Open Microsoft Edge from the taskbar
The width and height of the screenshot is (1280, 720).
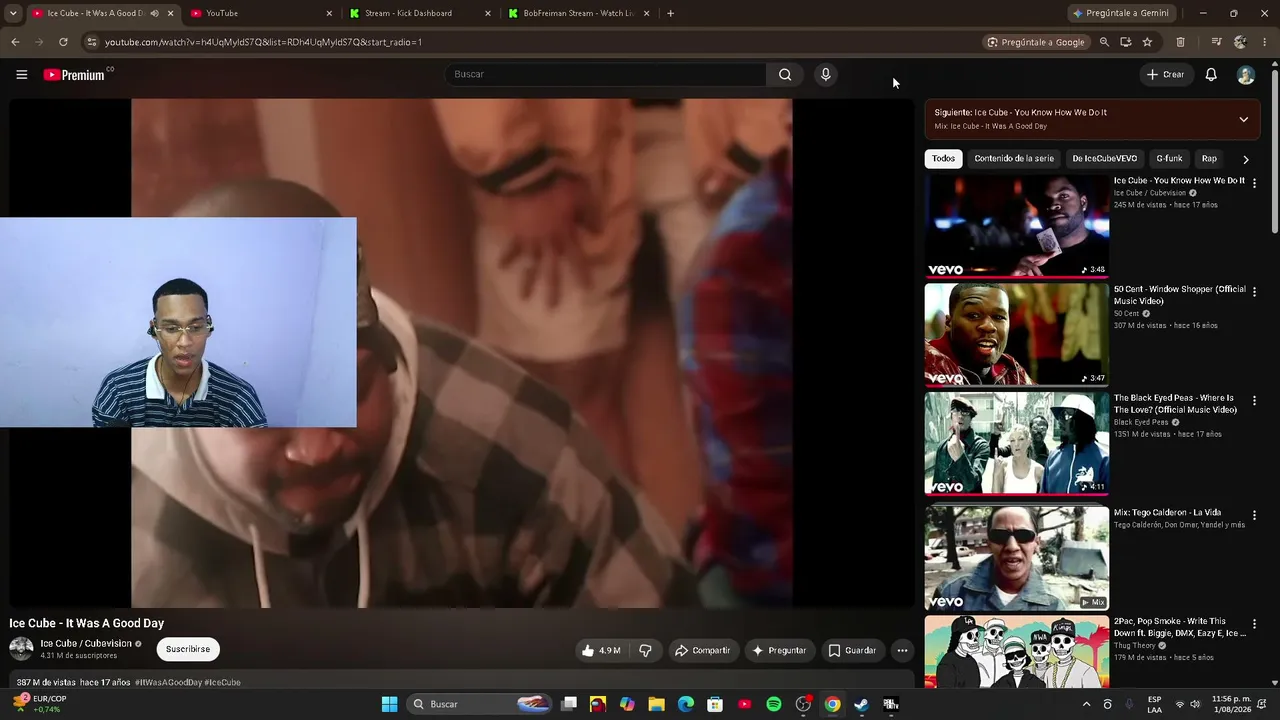pos(686,704)
